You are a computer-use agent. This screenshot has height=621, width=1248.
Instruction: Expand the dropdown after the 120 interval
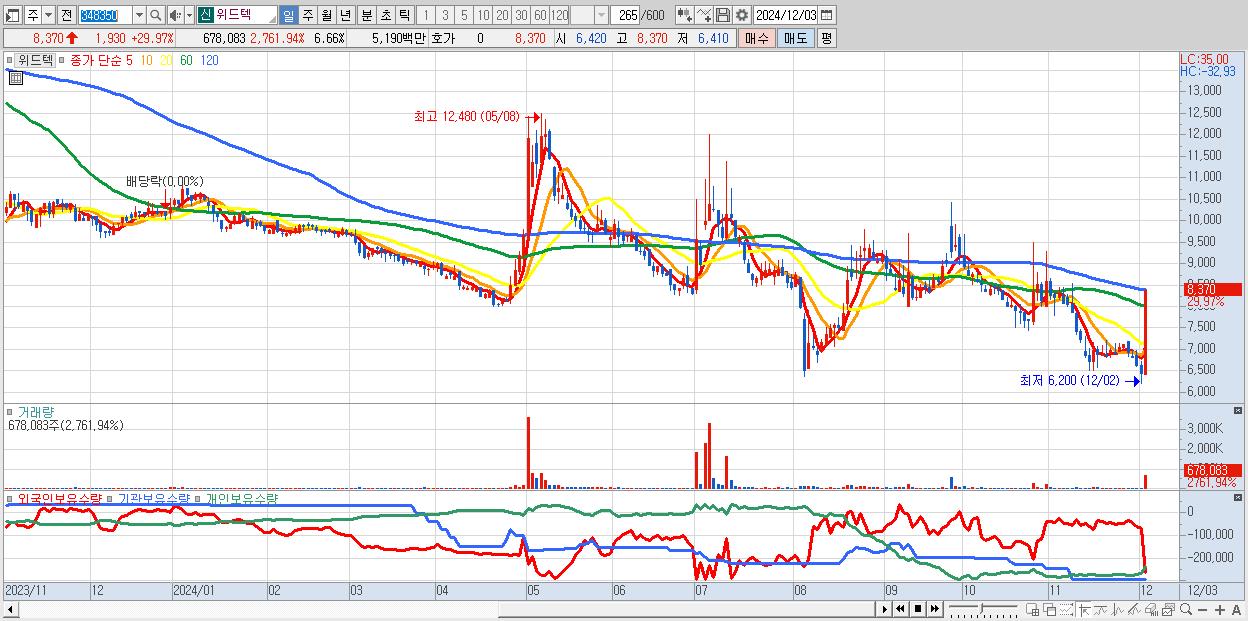(x=601, y=15)
